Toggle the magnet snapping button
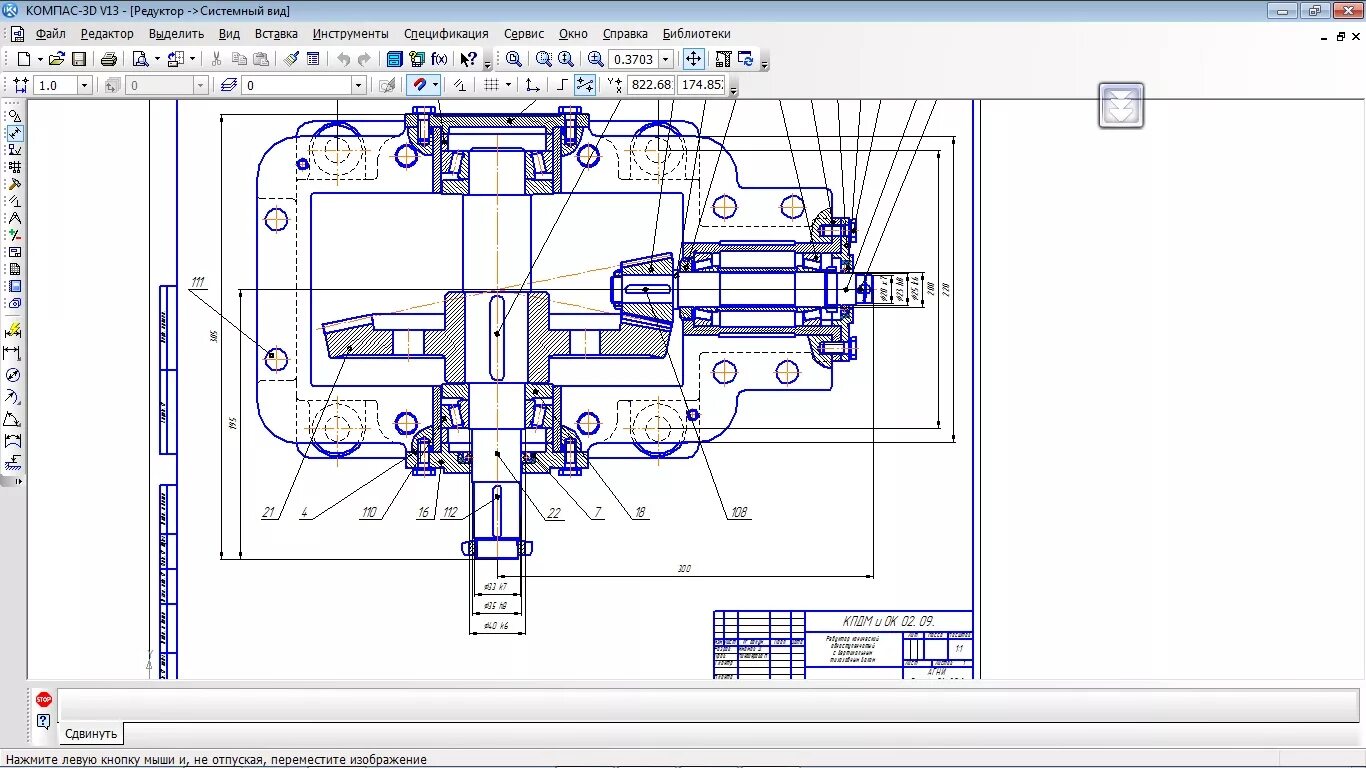Viewport: 1366px width, 768px height. (420, 85)
